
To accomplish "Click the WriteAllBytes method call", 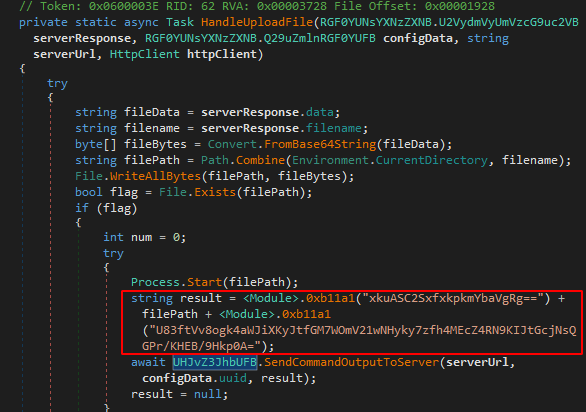I will (x=155, y=176).
